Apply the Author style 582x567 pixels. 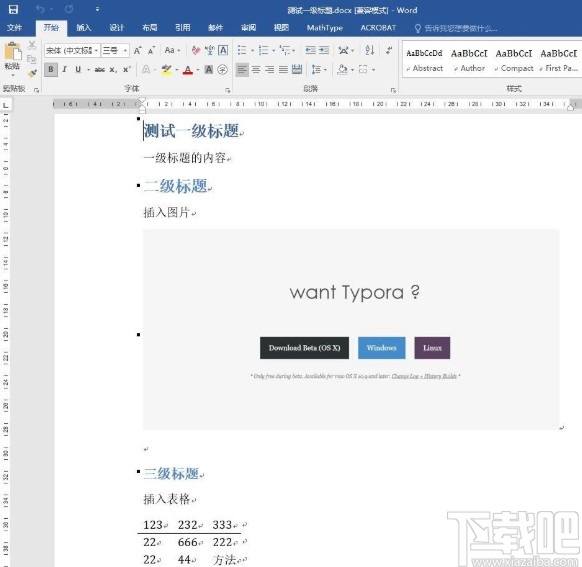[469, 60]
